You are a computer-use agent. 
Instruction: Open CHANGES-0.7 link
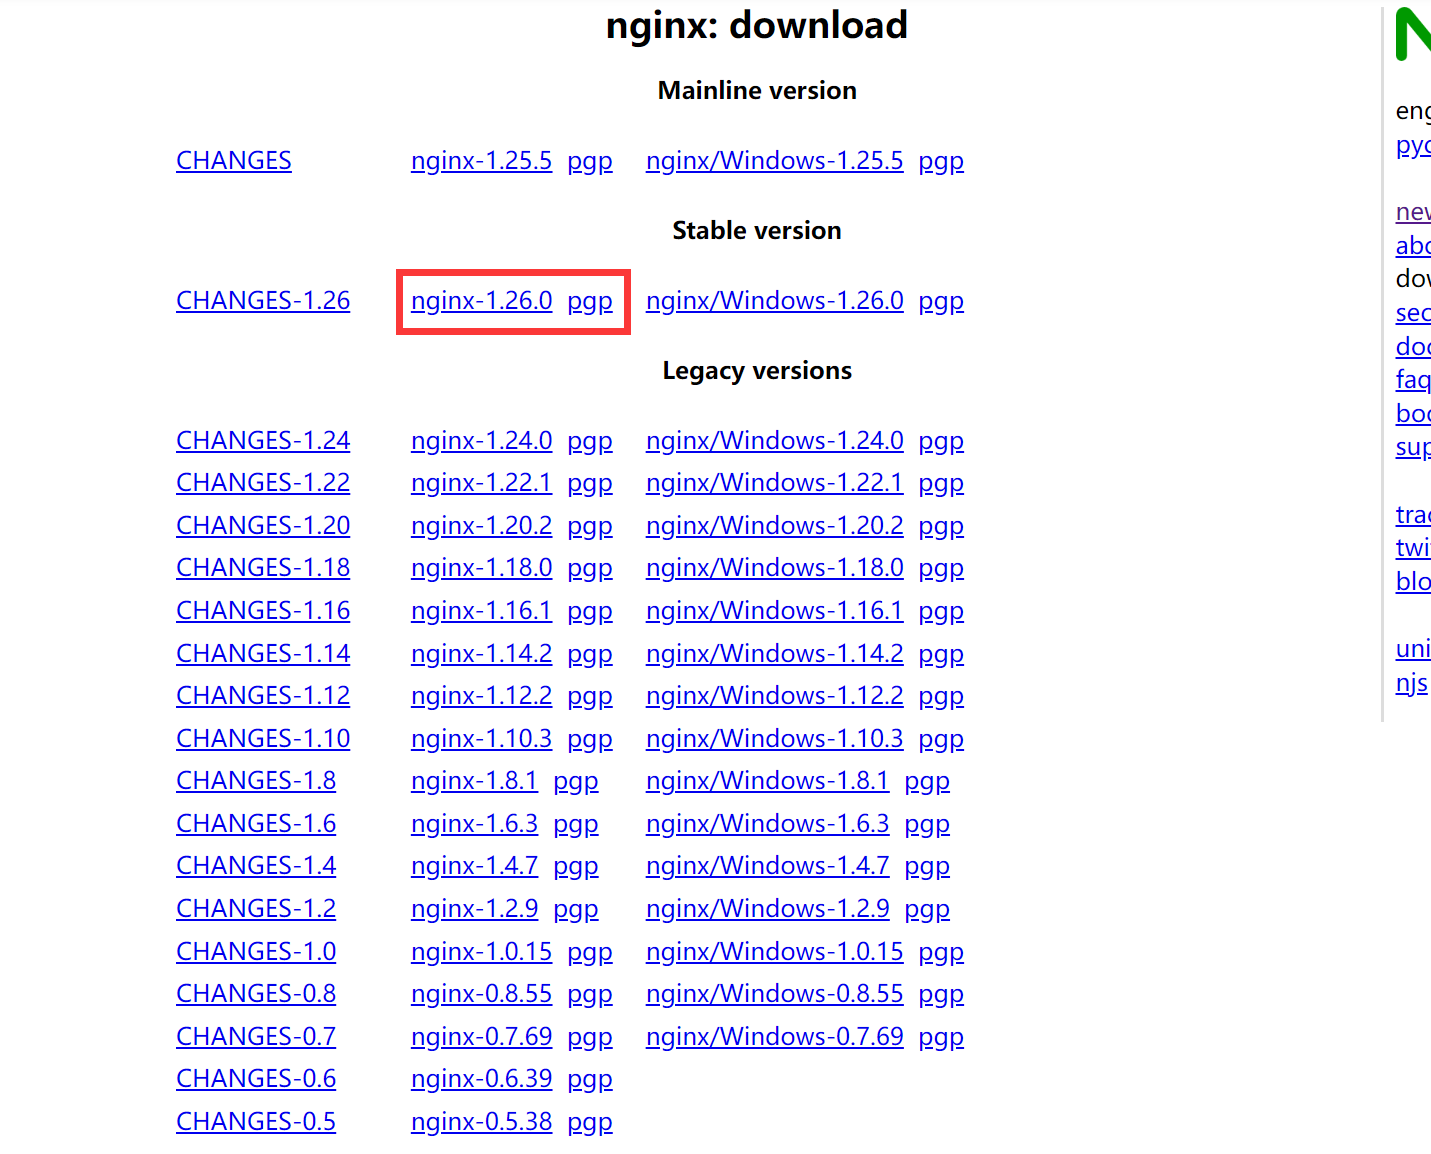[x=256, y=1037]
